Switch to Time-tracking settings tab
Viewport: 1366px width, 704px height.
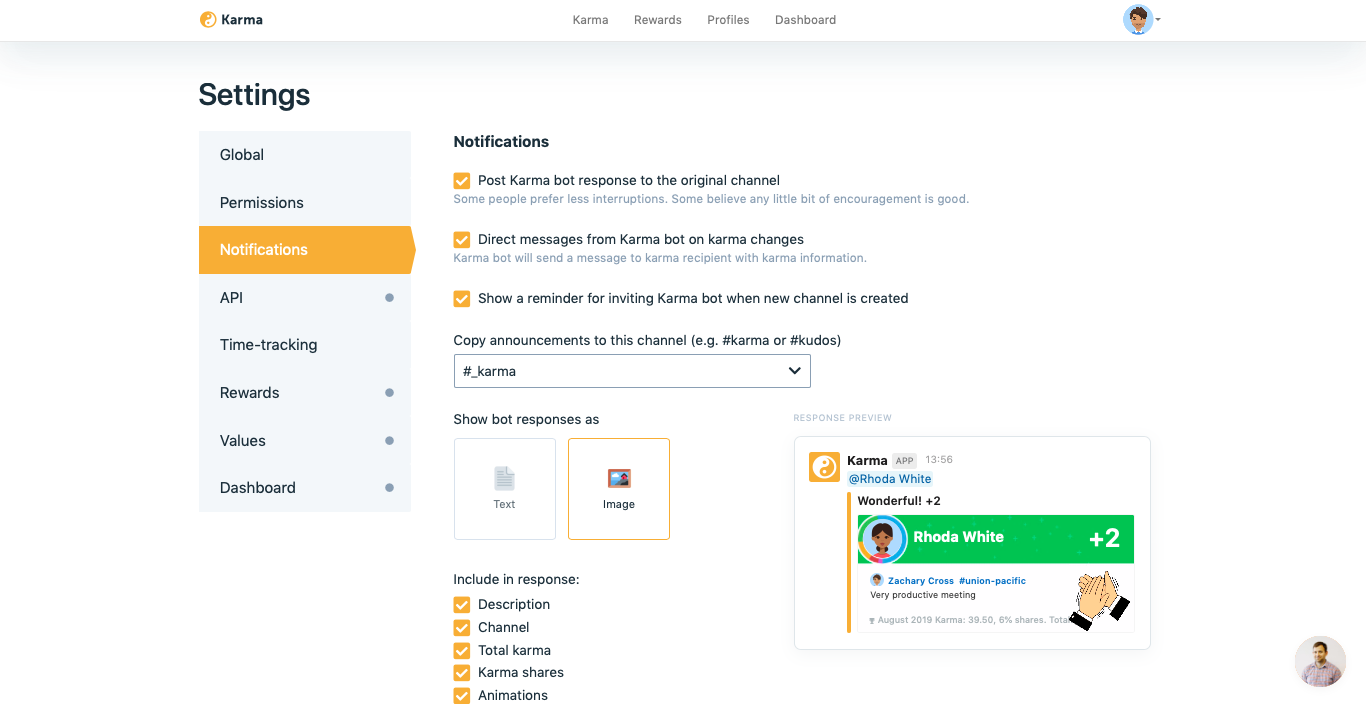point(305,345)
